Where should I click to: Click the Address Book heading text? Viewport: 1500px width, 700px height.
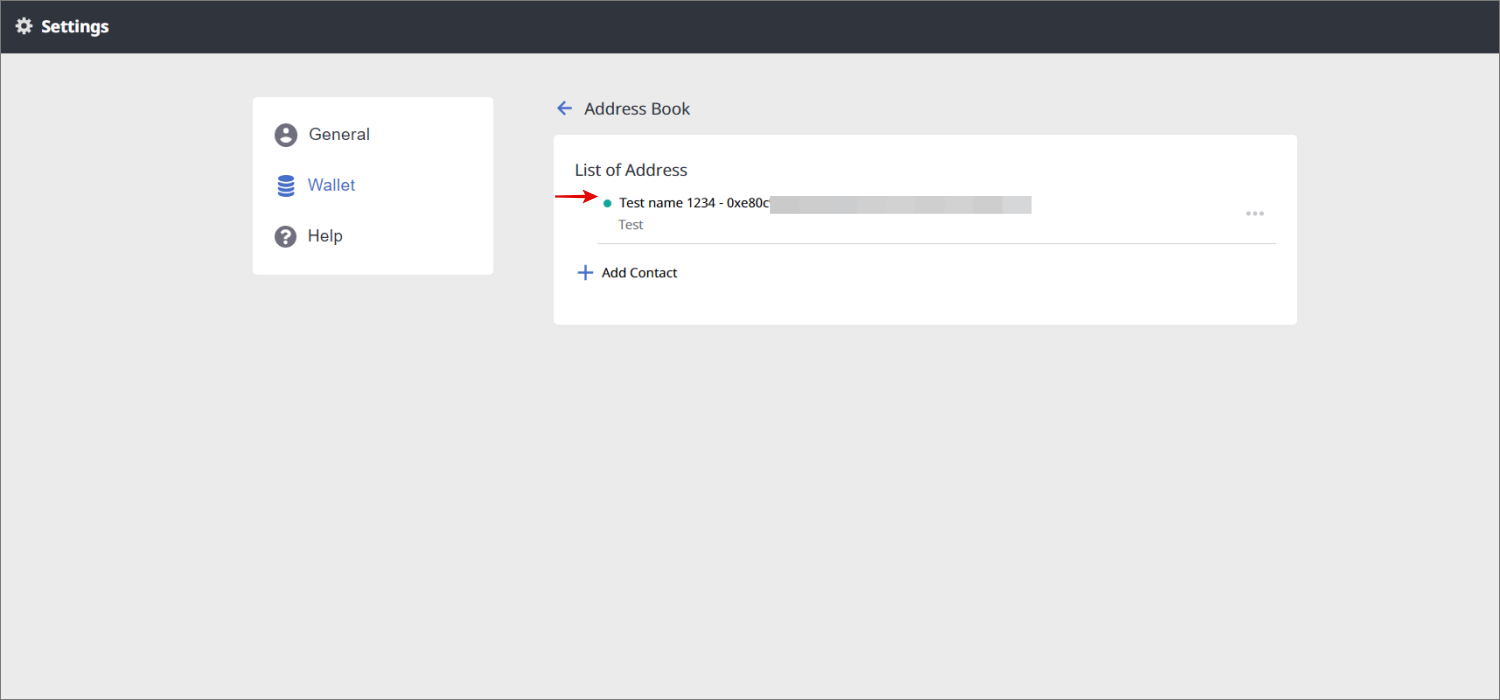(637, 109)
